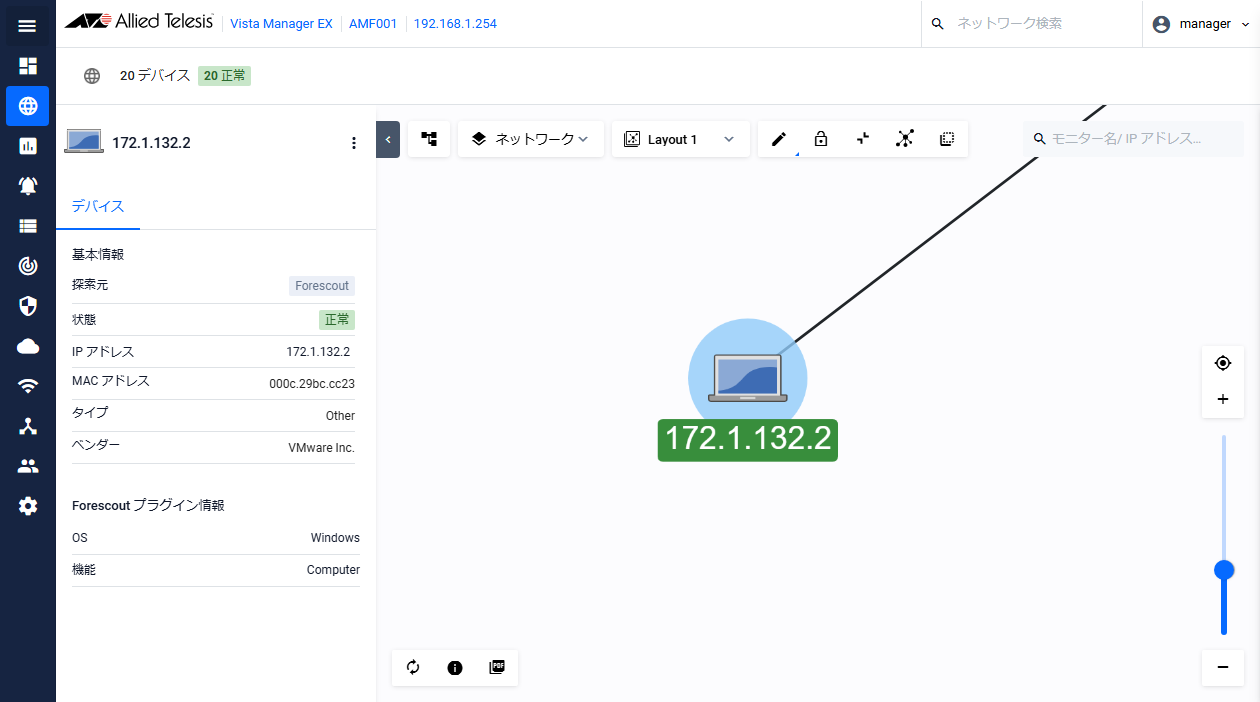Select the デバイス tab
Image resolution: width=1260 pixels, height=702 pixels.
(98, 207)
